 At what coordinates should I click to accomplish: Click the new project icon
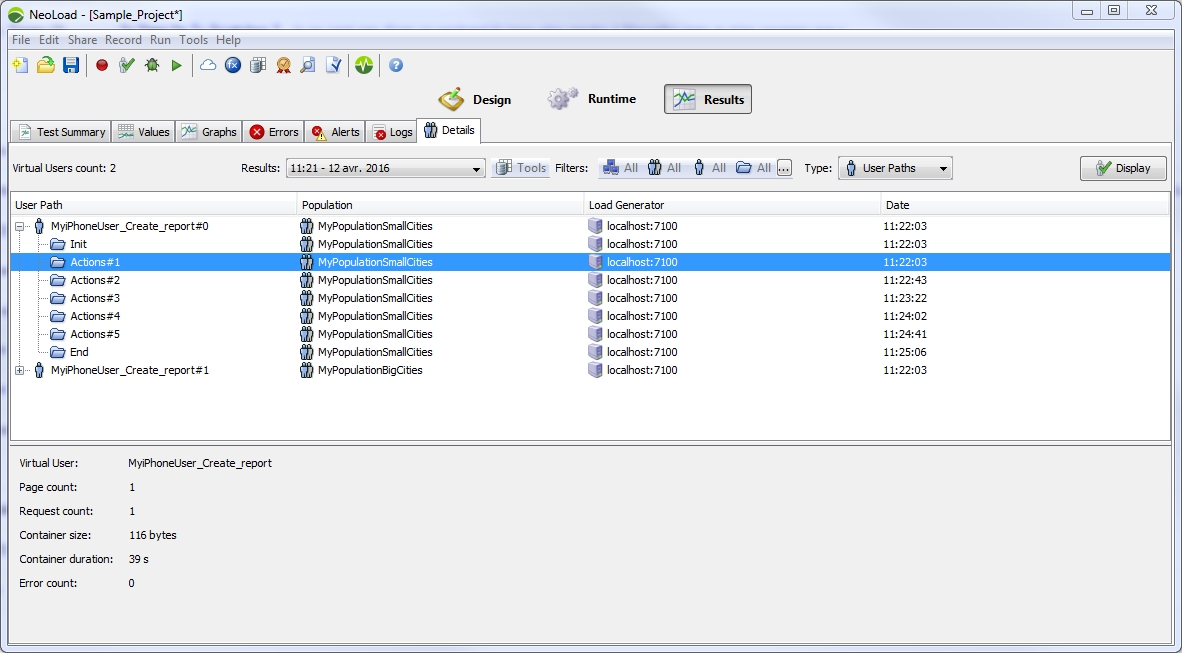[20, 65]
